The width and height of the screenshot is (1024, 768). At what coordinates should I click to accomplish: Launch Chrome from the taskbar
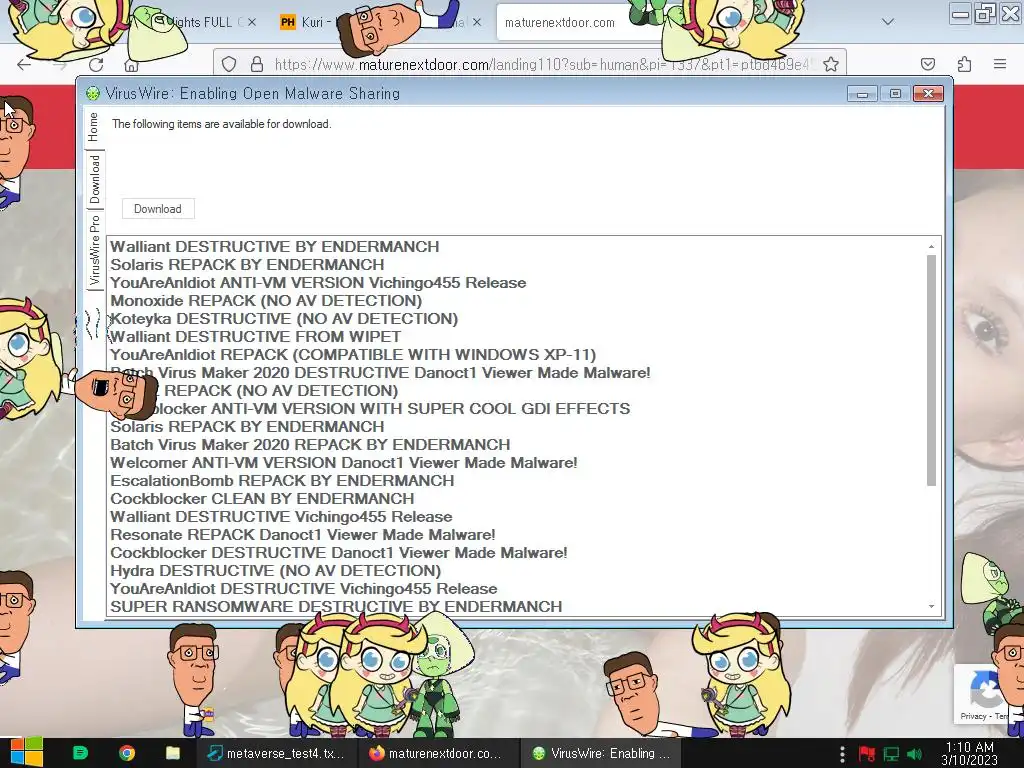[127, 753]
